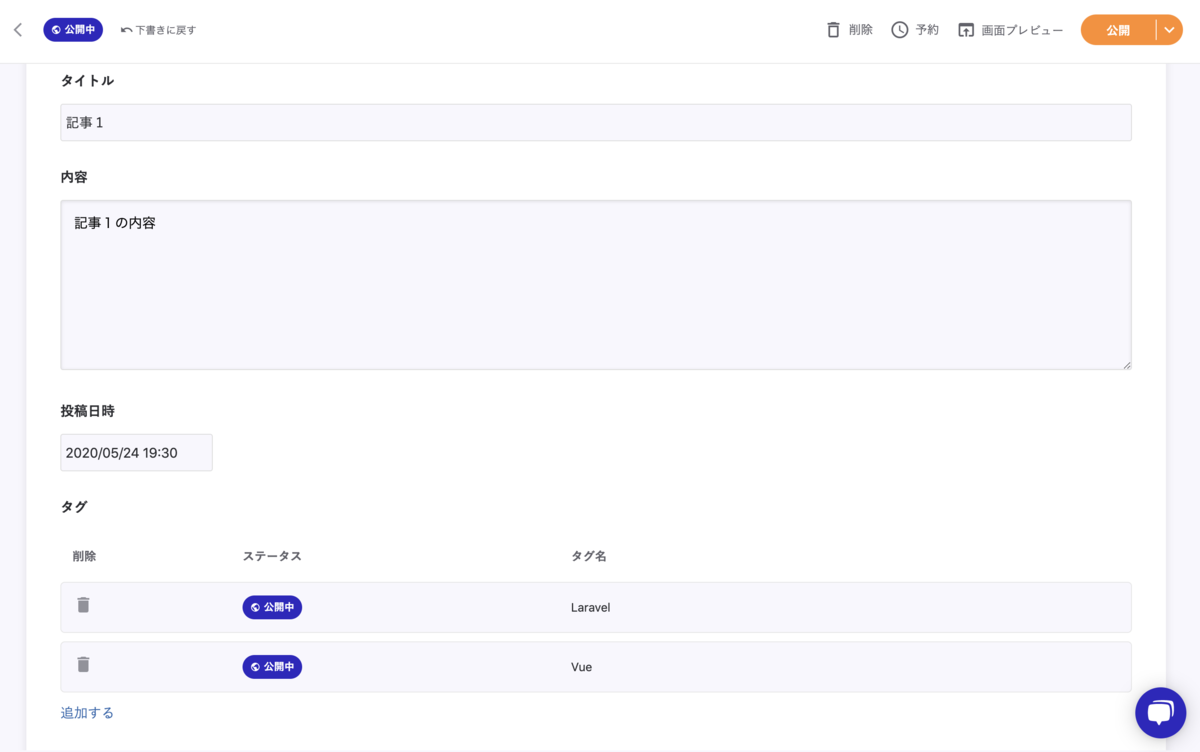Select the Vue tag name text
Image resolution: width=1200 pixels, height=752 pixels.
point(581,667)
